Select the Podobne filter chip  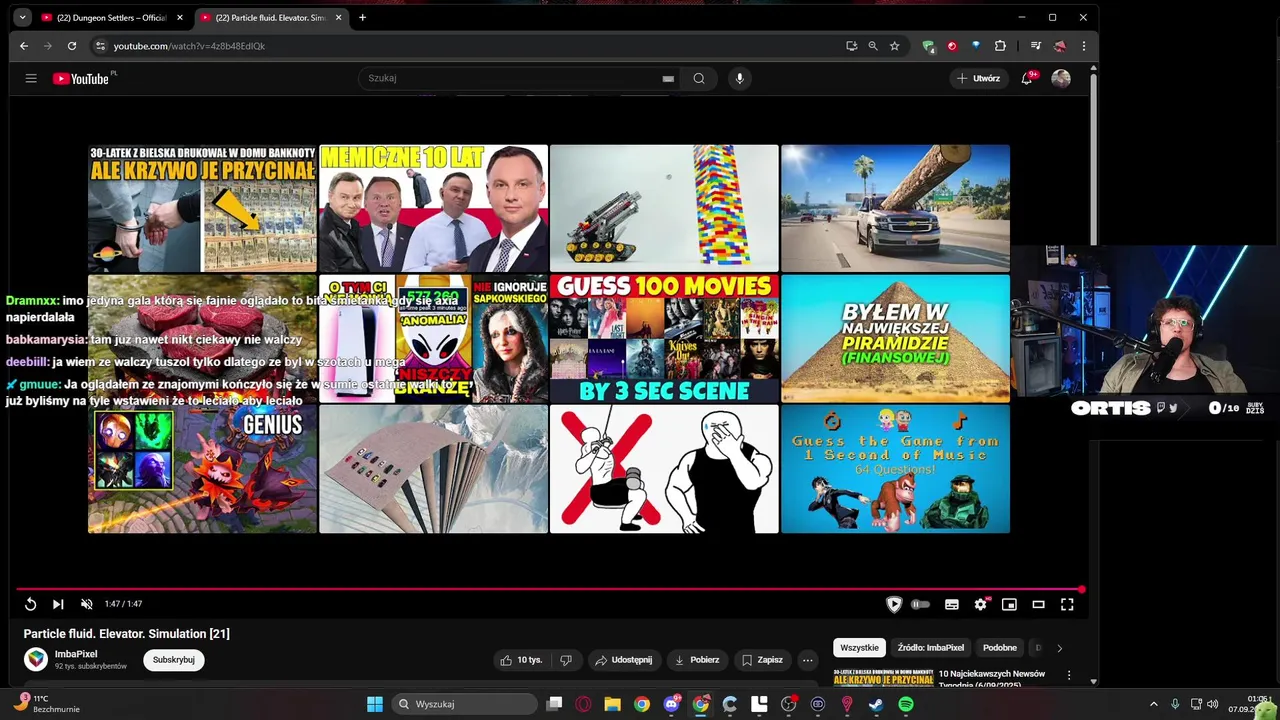pos(1000,648)
